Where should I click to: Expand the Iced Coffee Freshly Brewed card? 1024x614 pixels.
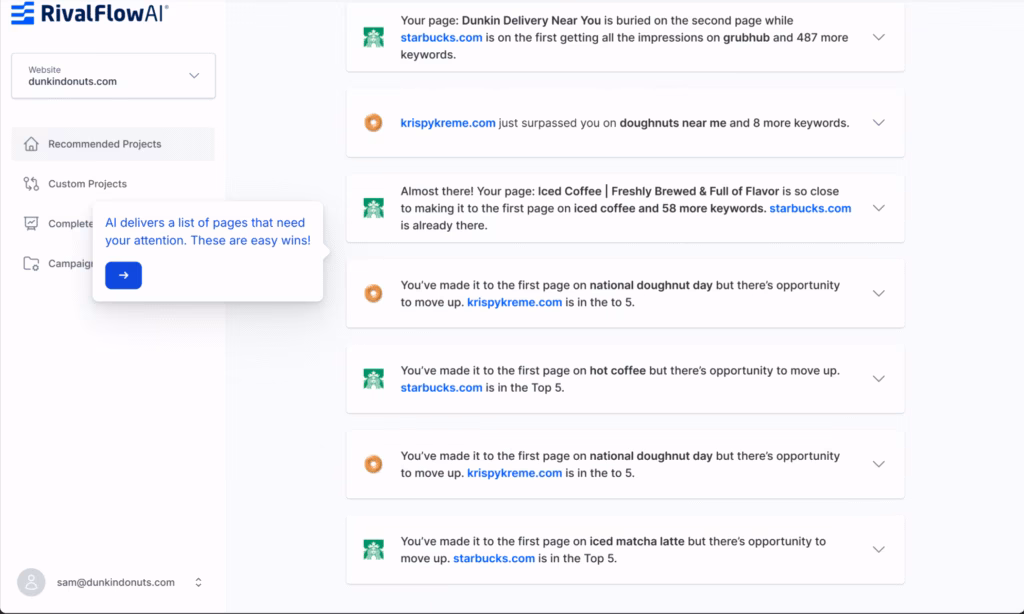tap(878, 208)
